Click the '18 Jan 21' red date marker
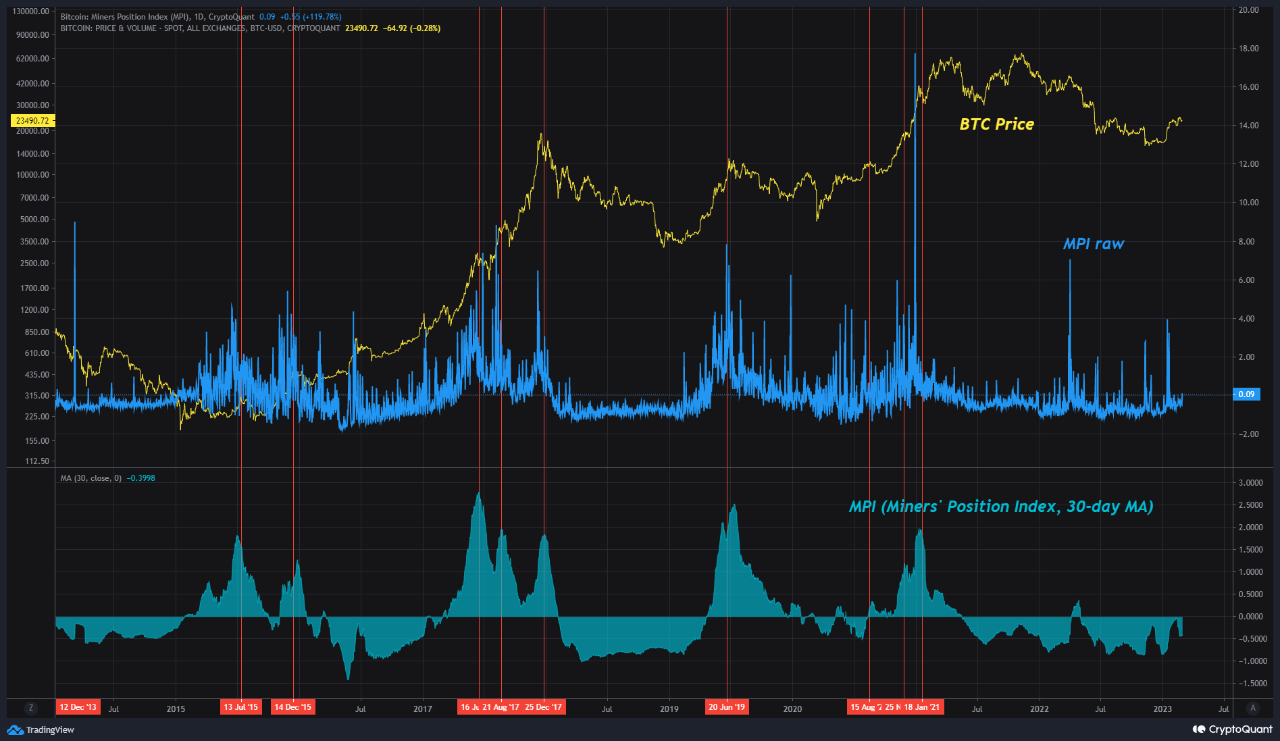Screen dimensions: 1280x741 click(x=922, y=709)
